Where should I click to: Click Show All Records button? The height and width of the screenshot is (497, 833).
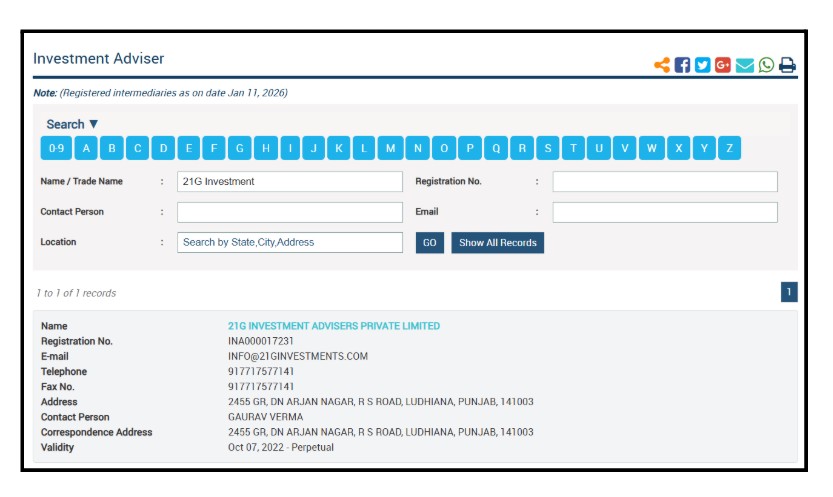(x=498, y=243)
